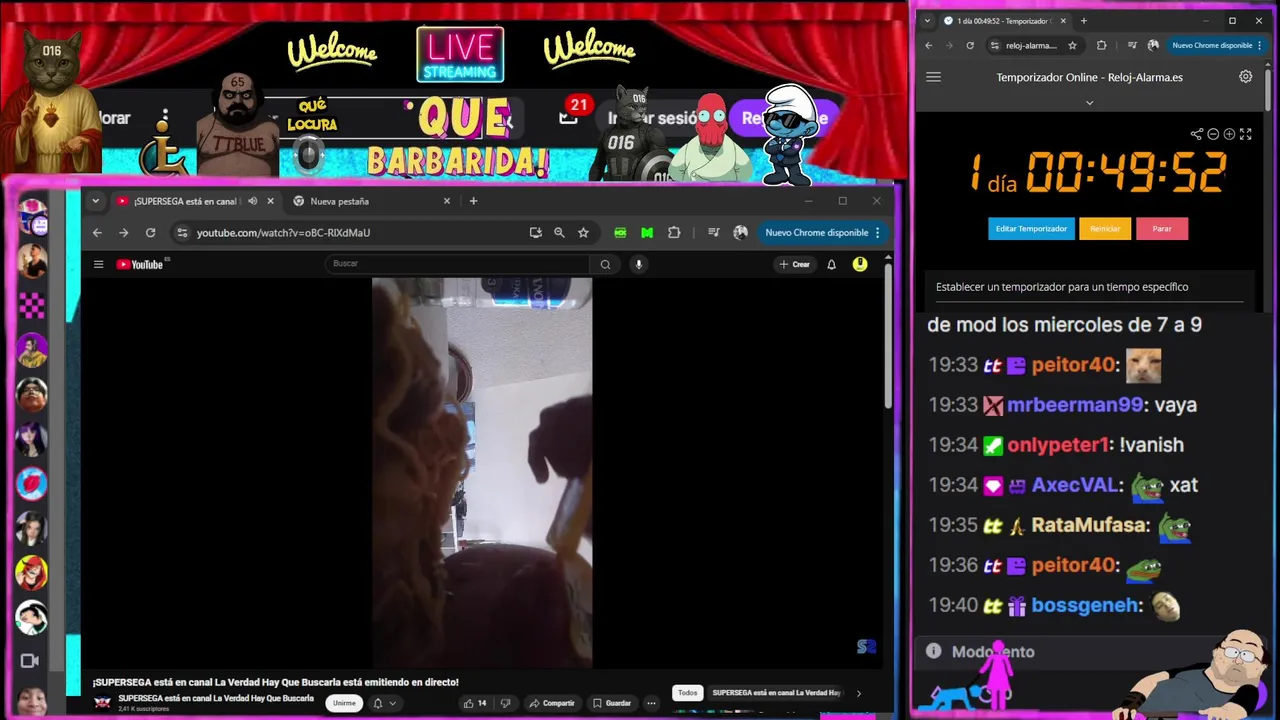Expand tab search dropdown in YouTube window
Screen dimensions: 1280x720
[95, 201]
